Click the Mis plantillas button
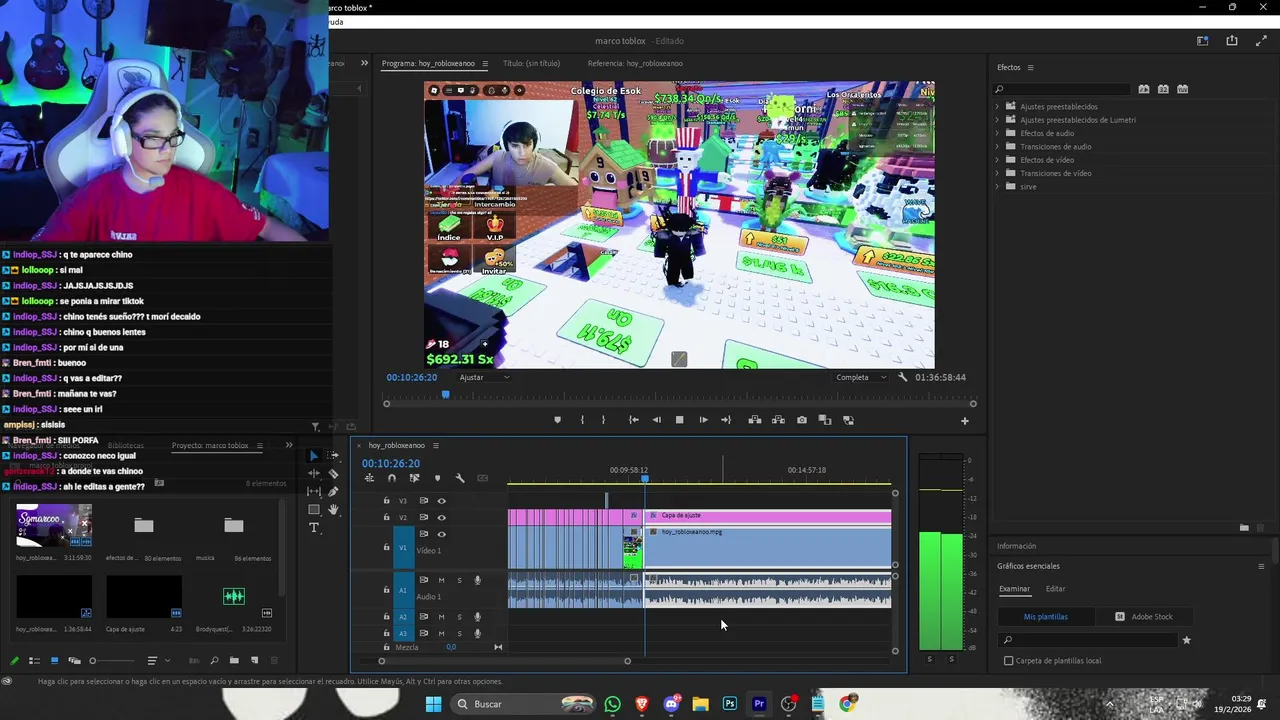 (1045, 617)
